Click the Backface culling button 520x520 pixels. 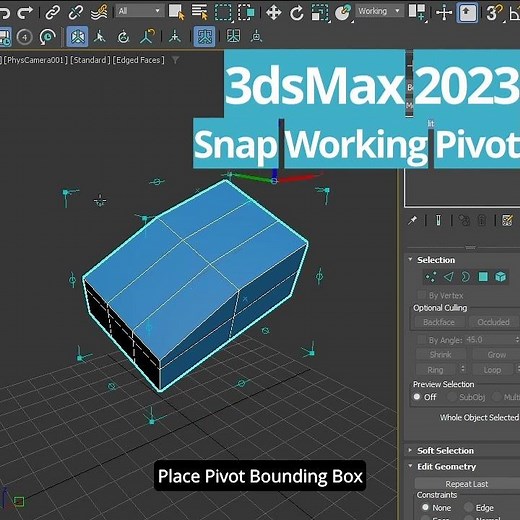[x=439, y=322]
